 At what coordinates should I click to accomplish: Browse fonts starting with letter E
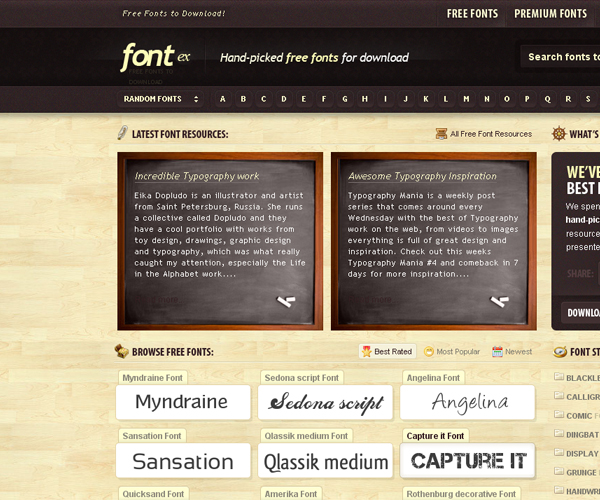304,99
